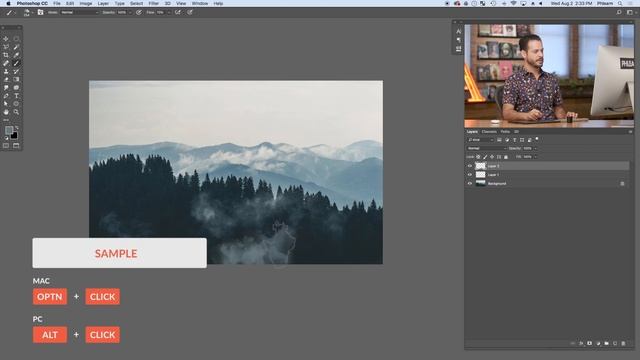Viewport: 640px width, 360px height.
Task: Open the brush preset picker dropdown
Action: pos(32,12)
